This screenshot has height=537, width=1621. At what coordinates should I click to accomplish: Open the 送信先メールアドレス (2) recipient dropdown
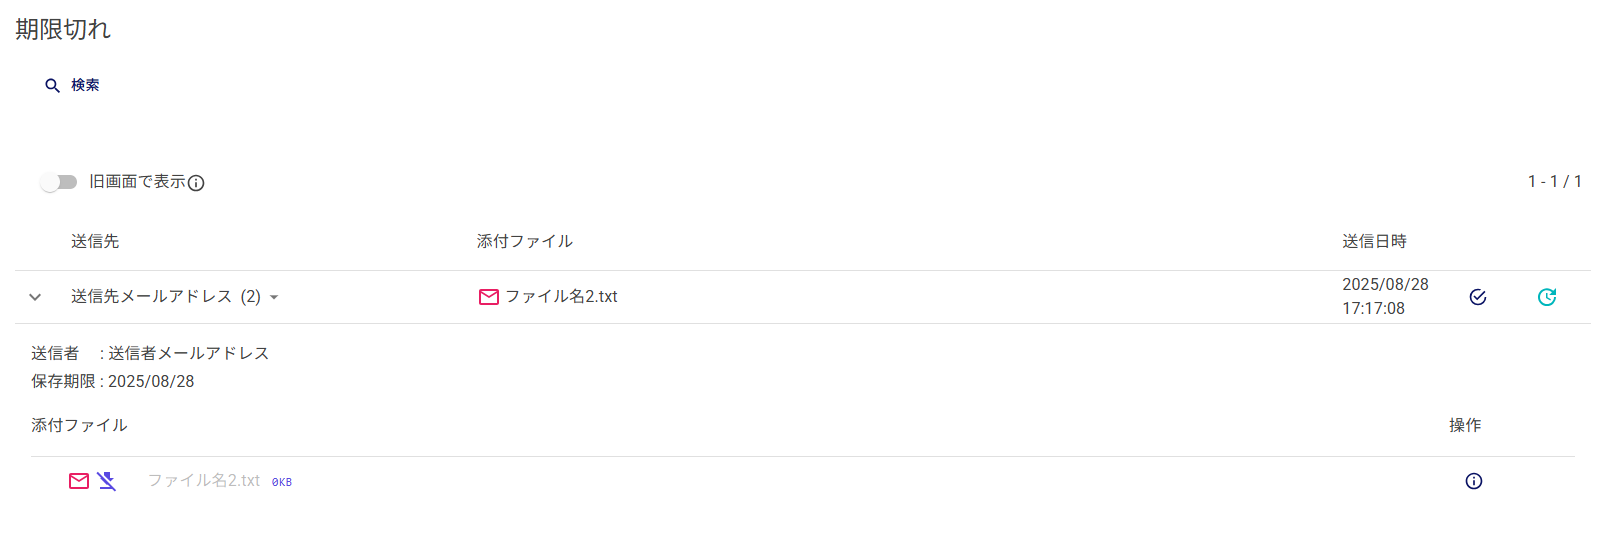click(x=274, y=297)
